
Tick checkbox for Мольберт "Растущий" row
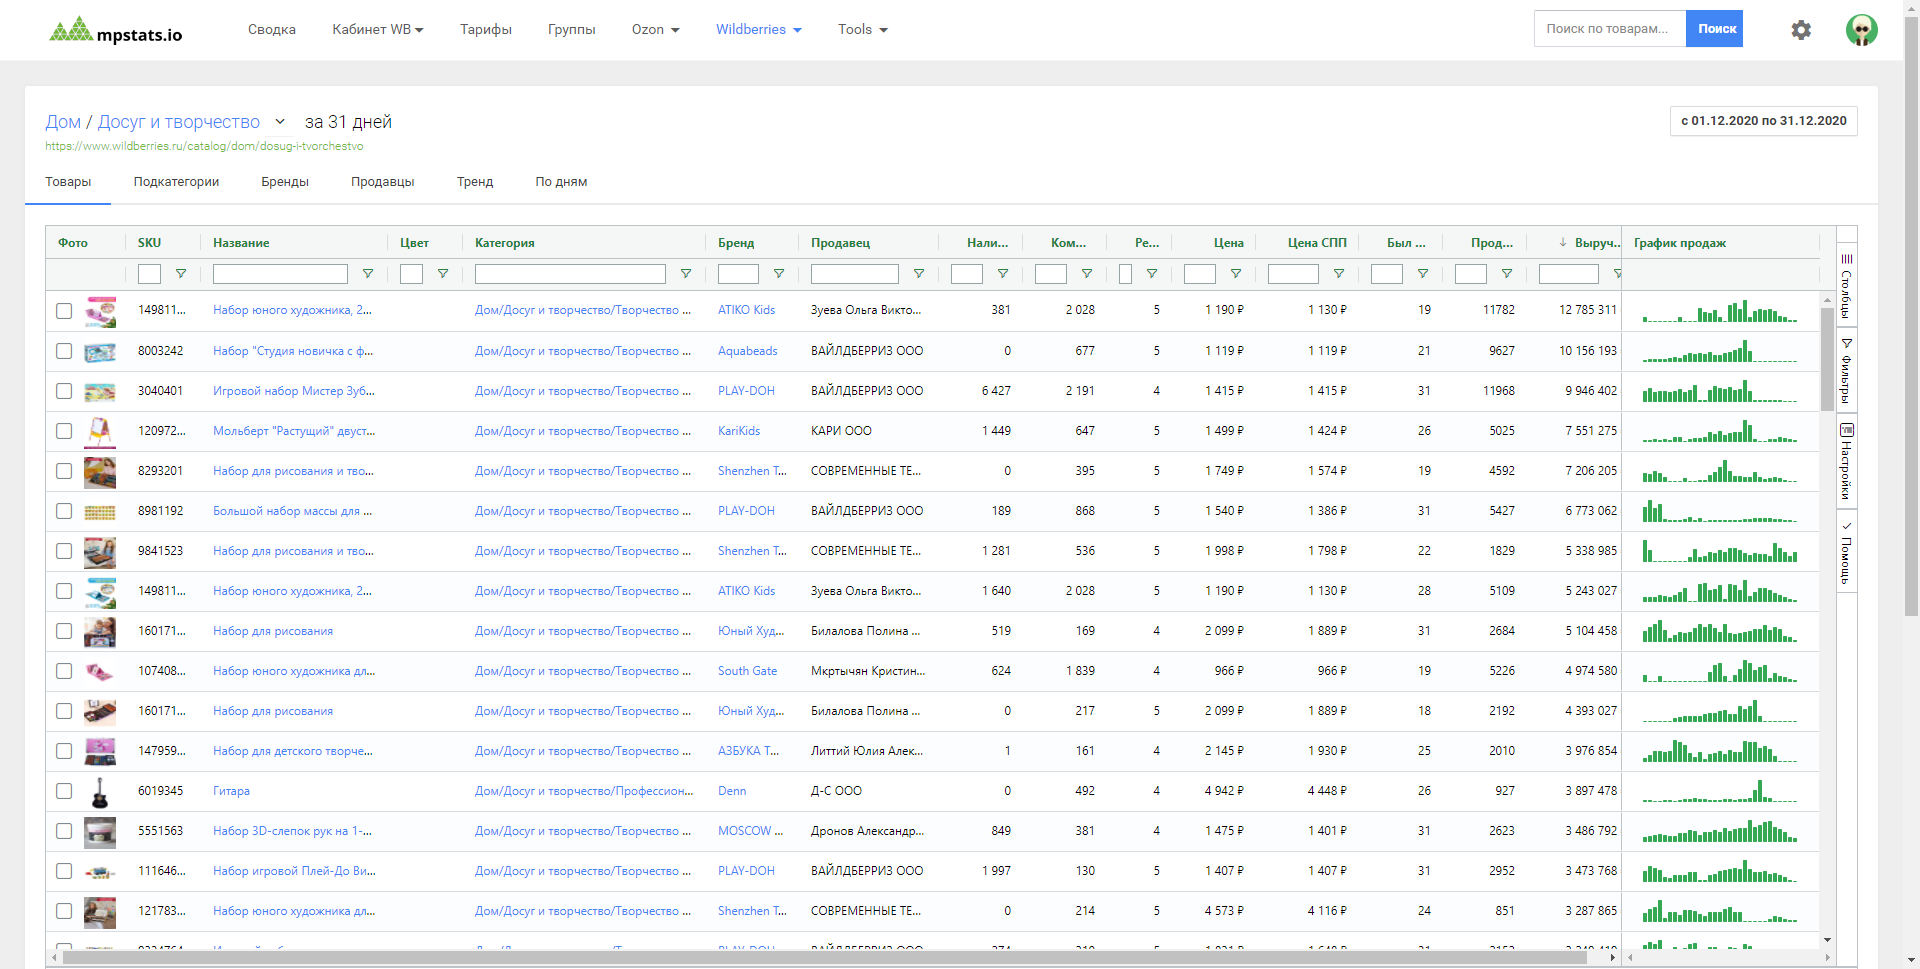click(64, 431)
